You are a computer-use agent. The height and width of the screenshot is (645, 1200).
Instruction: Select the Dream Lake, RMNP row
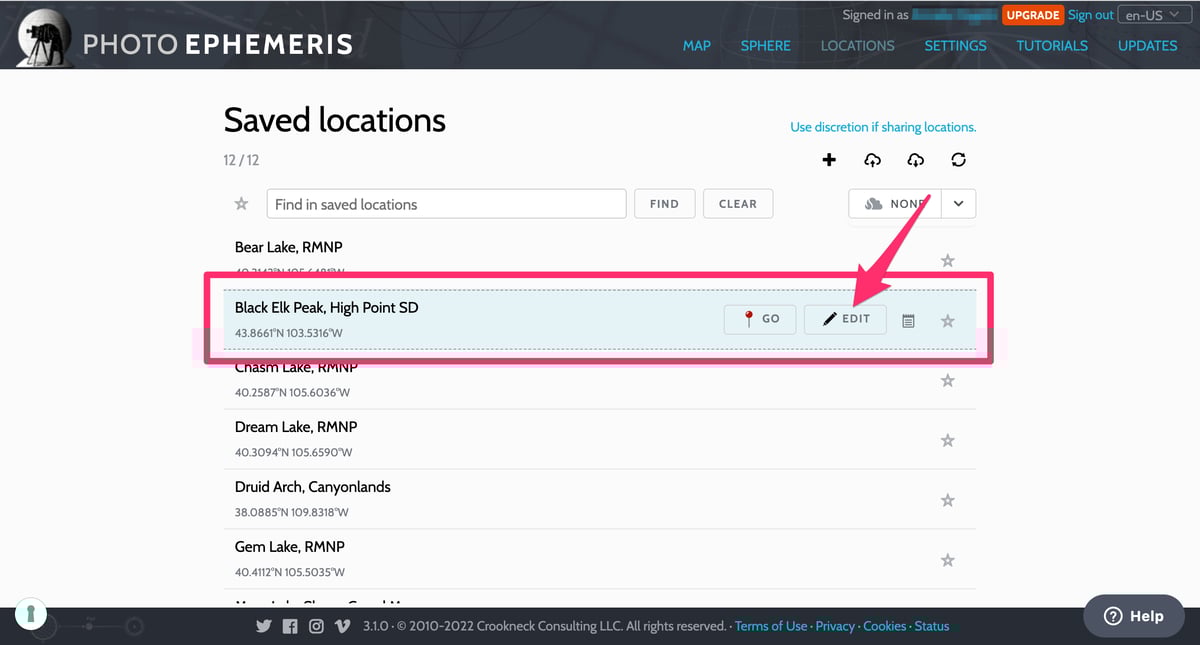600,439
